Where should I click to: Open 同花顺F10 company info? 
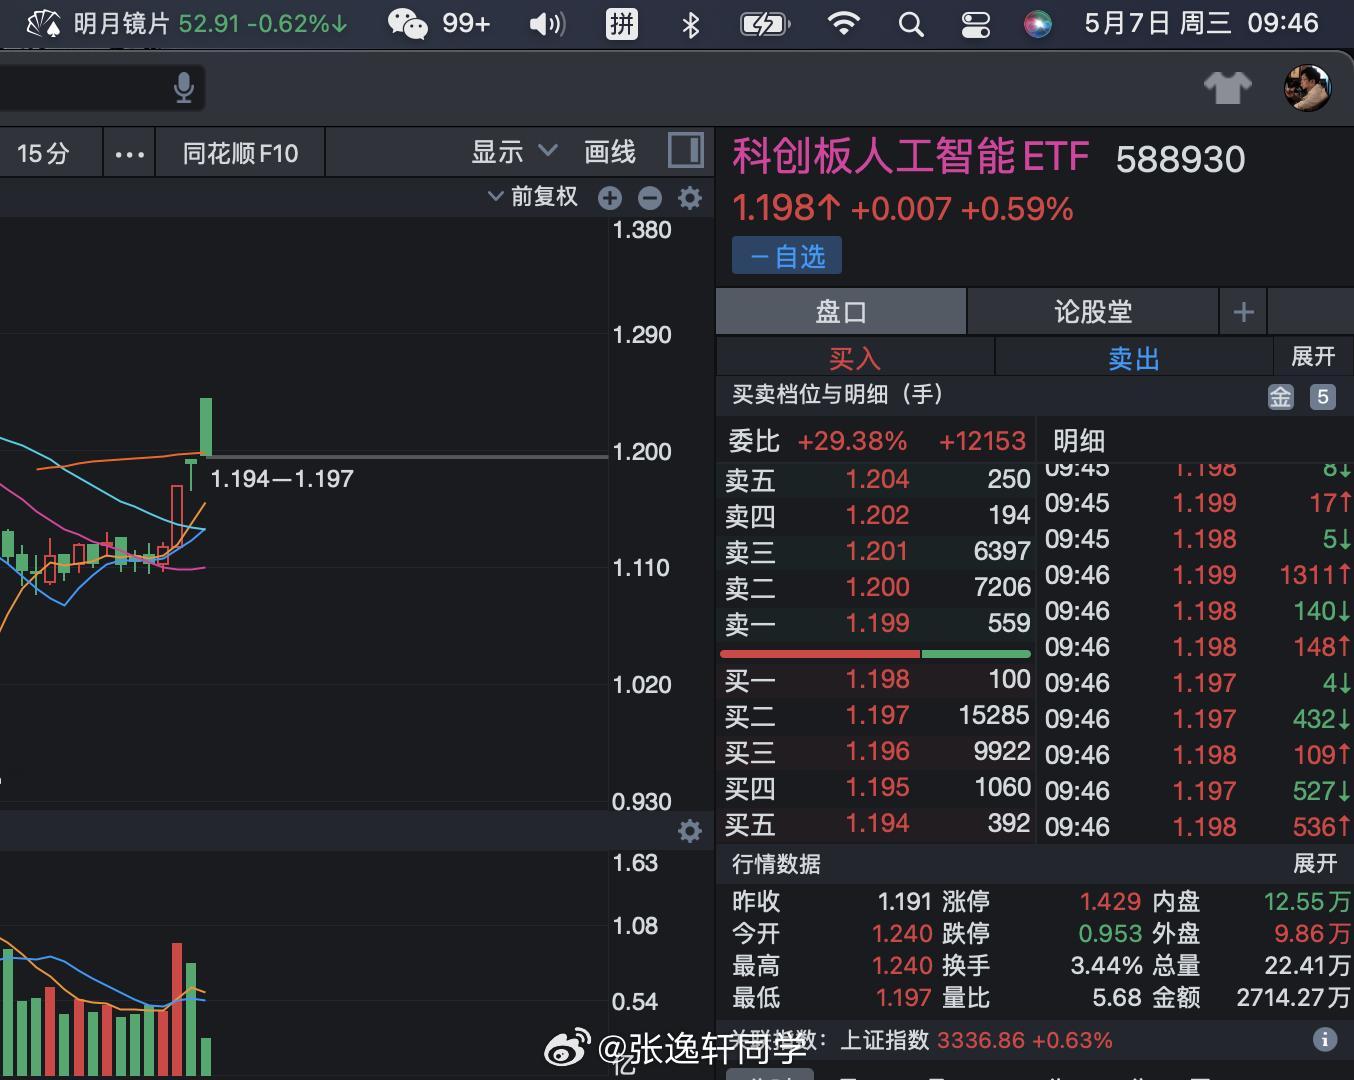tap(240, 153)
